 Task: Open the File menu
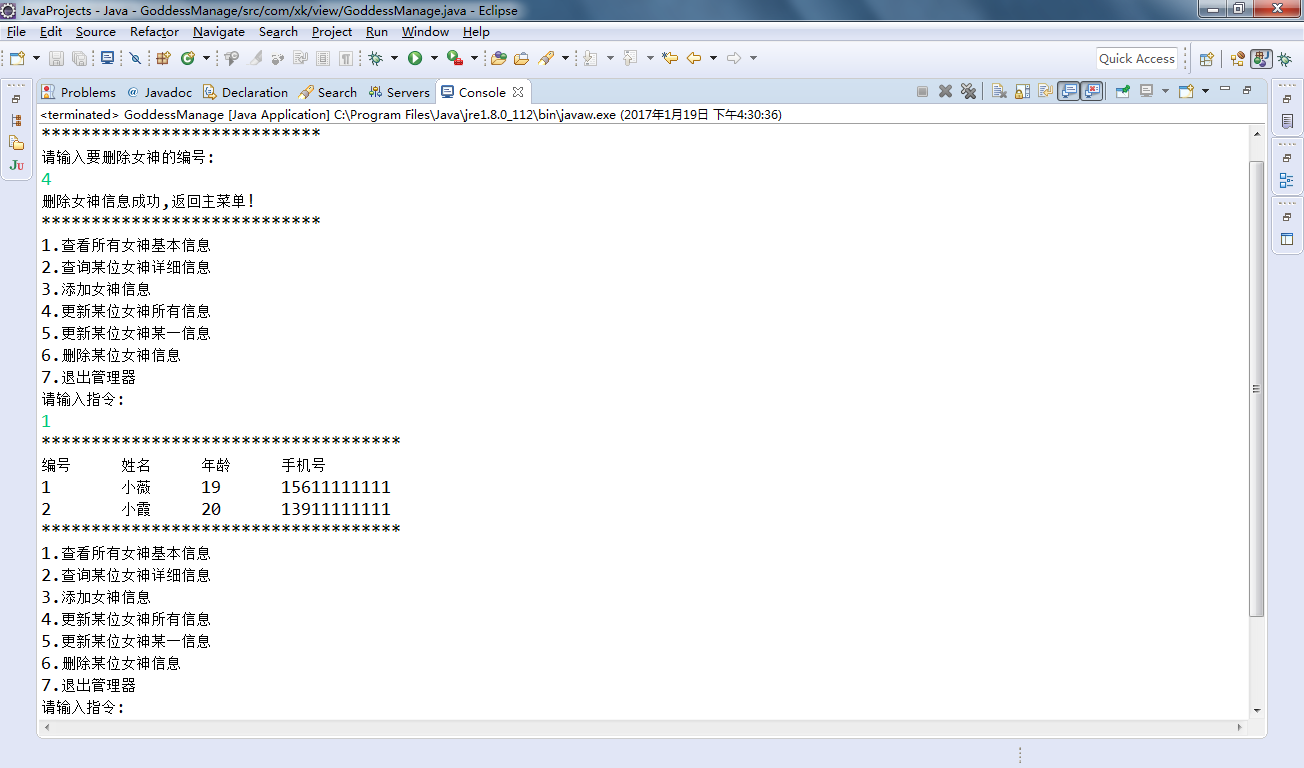point(16,32)
